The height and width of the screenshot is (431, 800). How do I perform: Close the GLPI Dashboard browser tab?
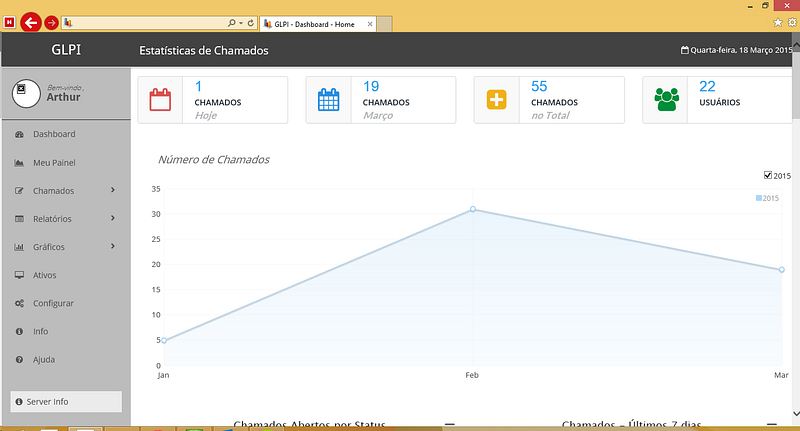pos(370,24)
